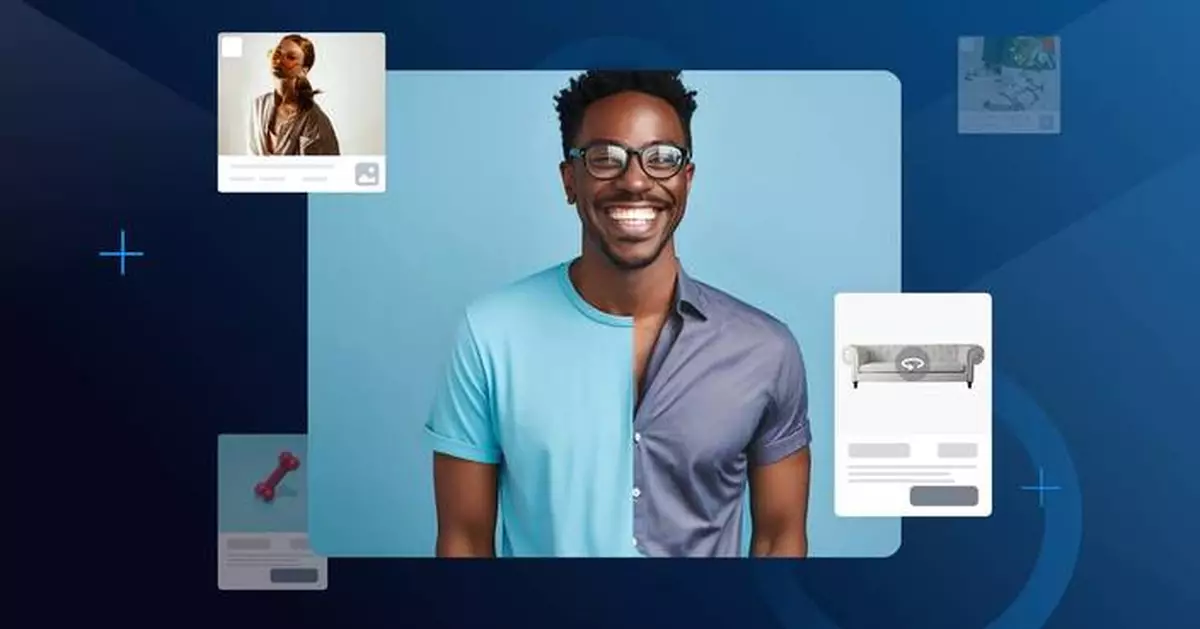Expand the dumbbell card description area
Screen dimensions: 1200x629
268,558
